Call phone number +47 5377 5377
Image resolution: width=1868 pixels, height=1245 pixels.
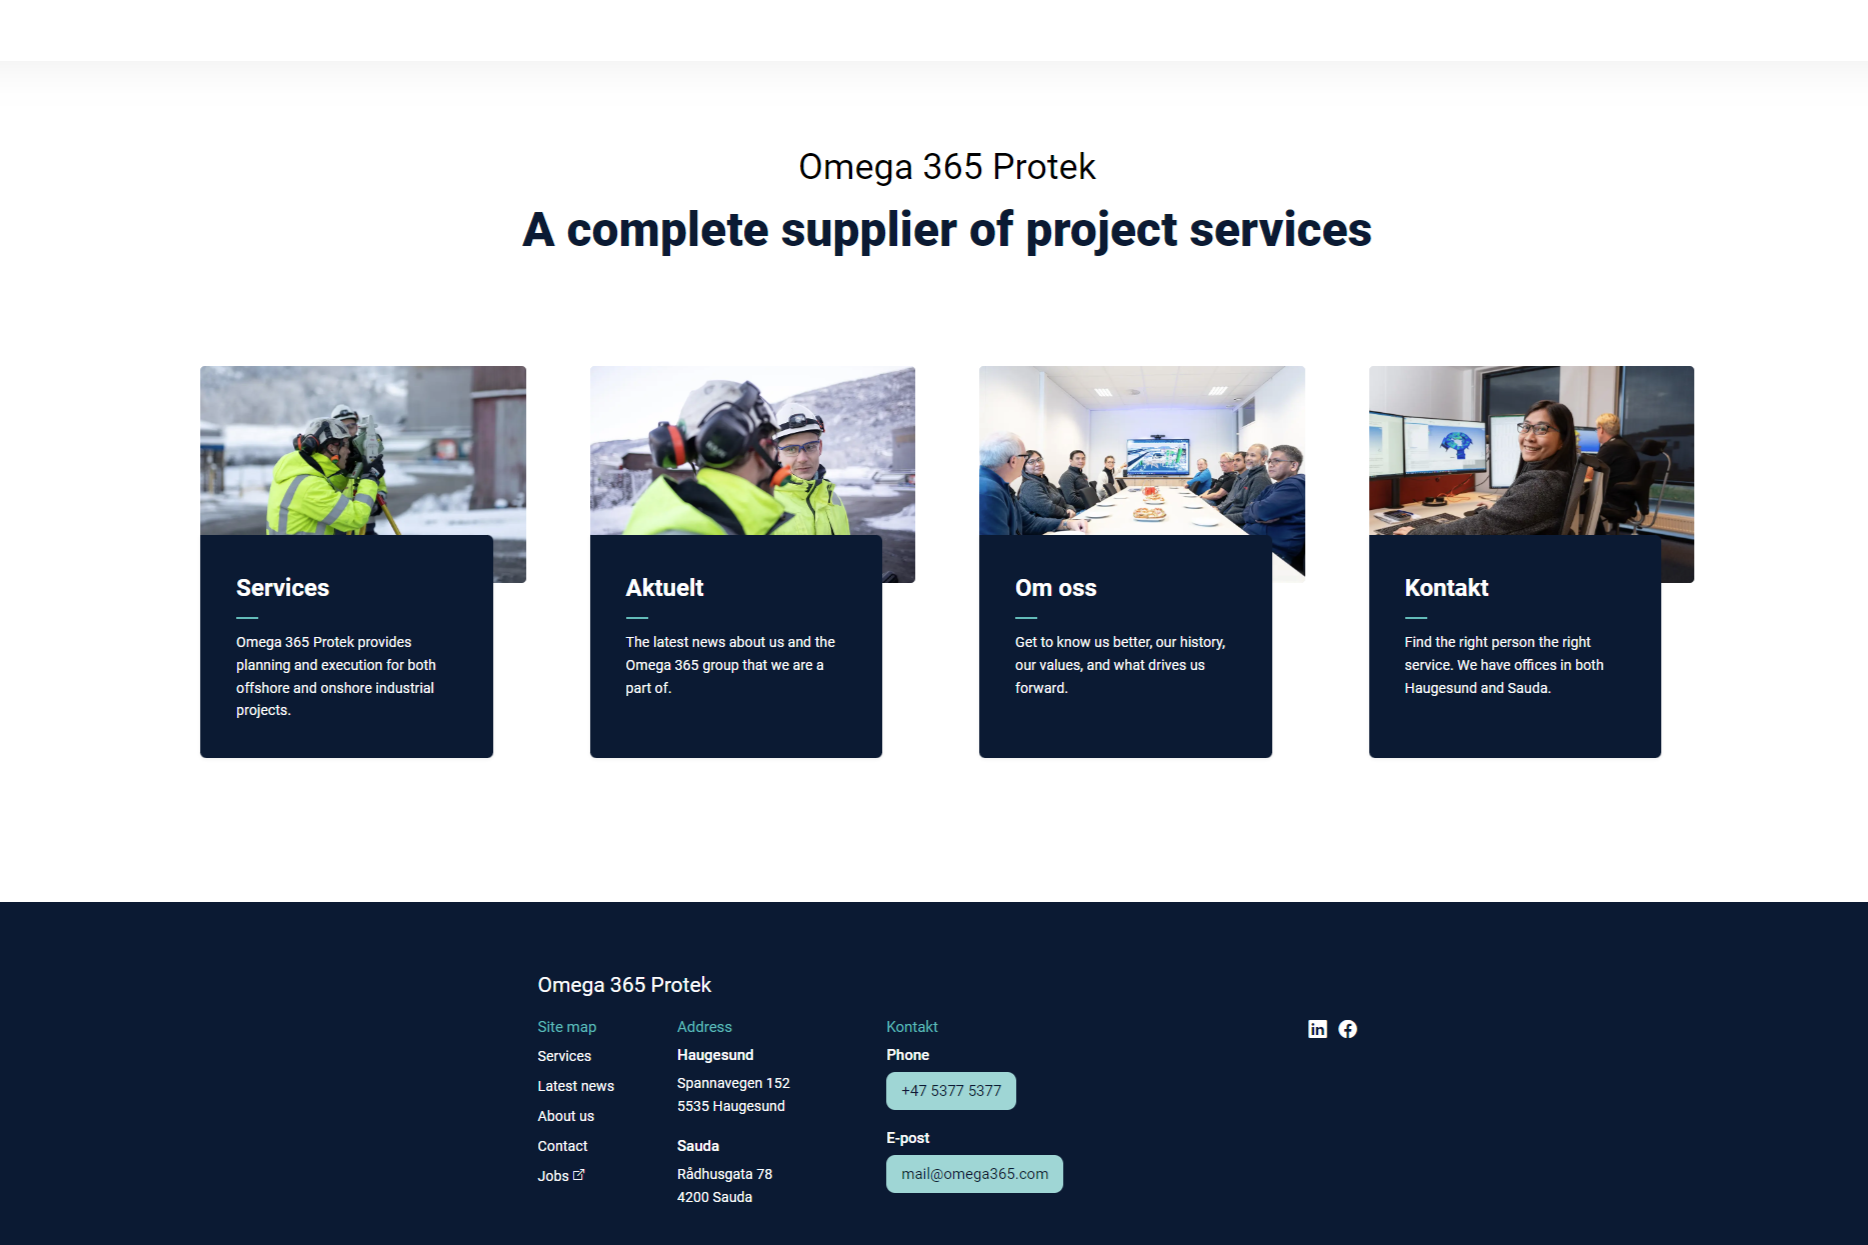point(950,1091)
